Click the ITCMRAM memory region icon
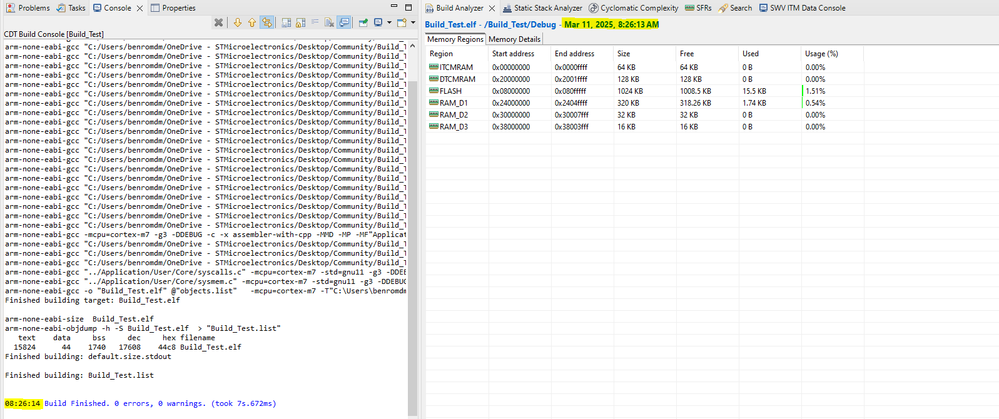 click(x=434, y=67)
